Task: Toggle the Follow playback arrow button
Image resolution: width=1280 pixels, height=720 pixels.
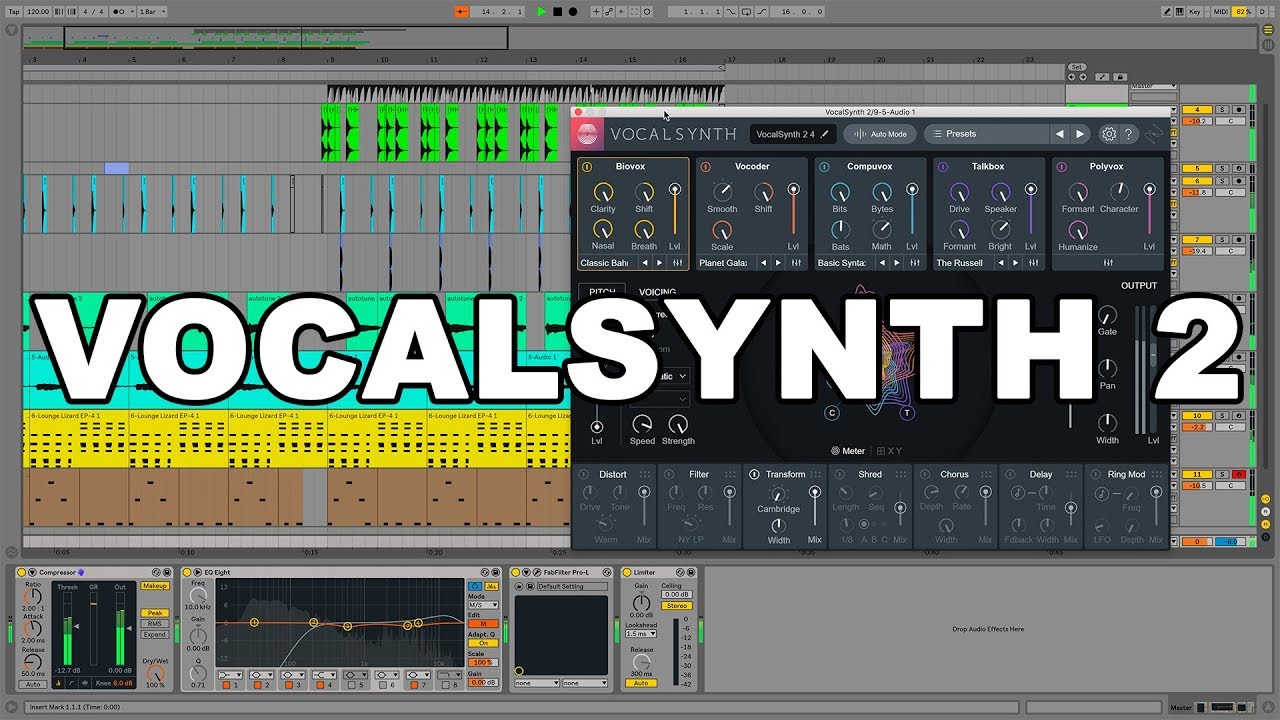Action: [462, 11]
